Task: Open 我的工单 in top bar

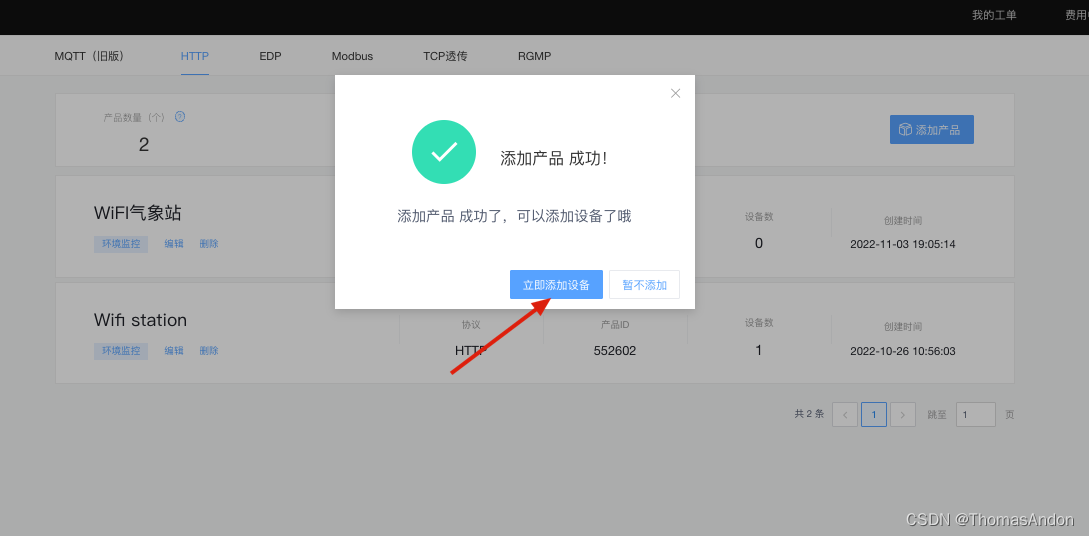Action: click(994, 15)
